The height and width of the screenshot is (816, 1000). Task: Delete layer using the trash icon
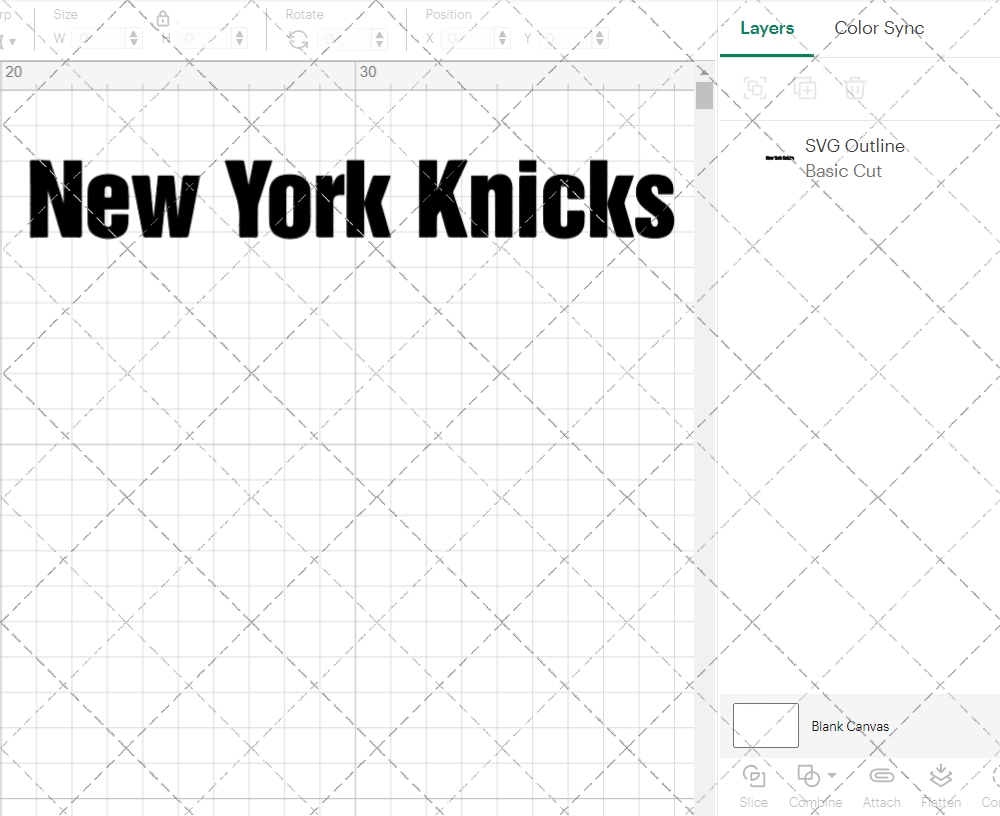click(853, 88)
